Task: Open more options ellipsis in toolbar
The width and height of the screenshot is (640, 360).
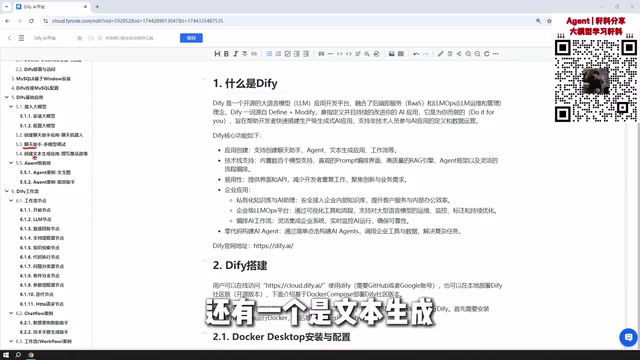Action: click(496, 54)
